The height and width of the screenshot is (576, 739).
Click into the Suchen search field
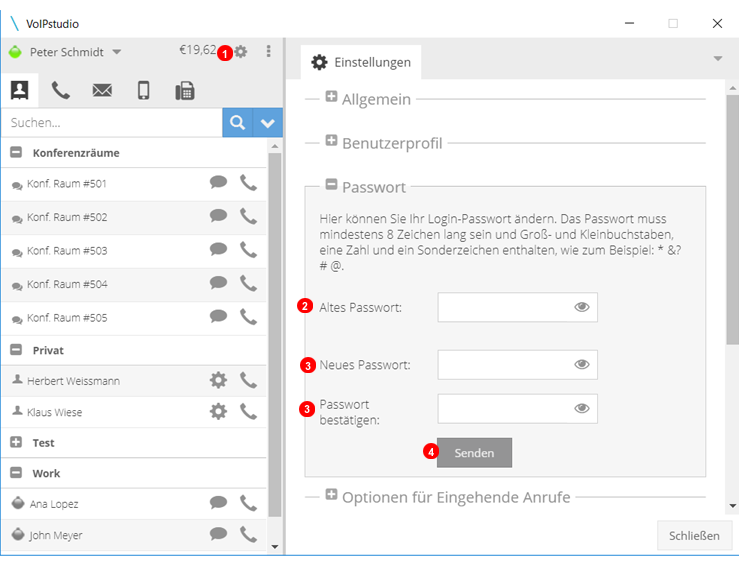[x=112, y=123]
